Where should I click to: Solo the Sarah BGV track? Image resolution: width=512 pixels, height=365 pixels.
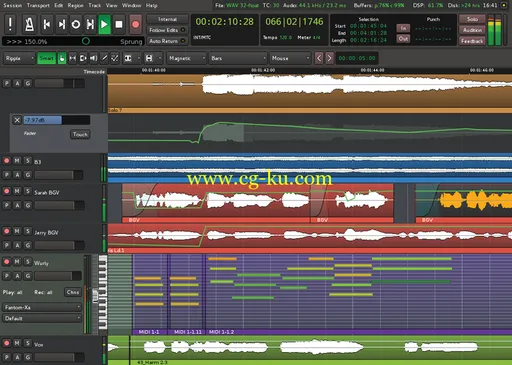(x=28, y=191)
